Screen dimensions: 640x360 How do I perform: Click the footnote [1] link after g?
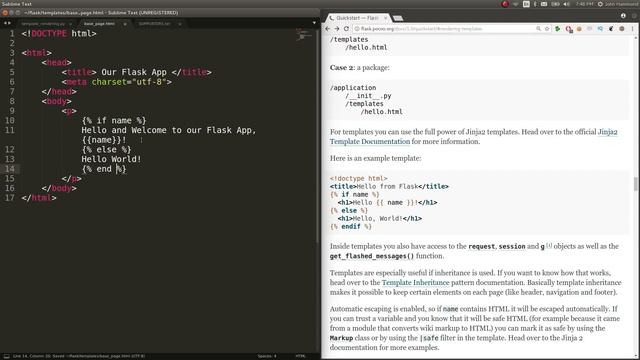pyautogui.click(x=549, y=245)
